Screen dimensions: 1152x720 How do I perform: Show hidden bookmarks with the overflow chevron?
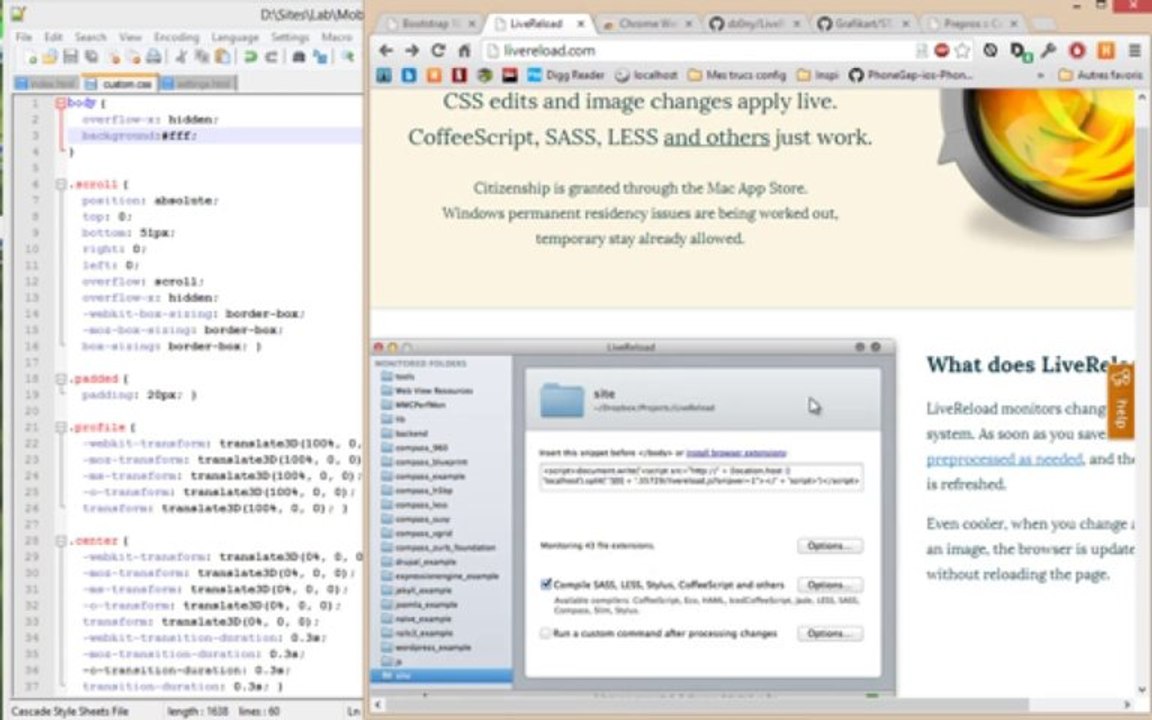click(x=1040, y=75)
